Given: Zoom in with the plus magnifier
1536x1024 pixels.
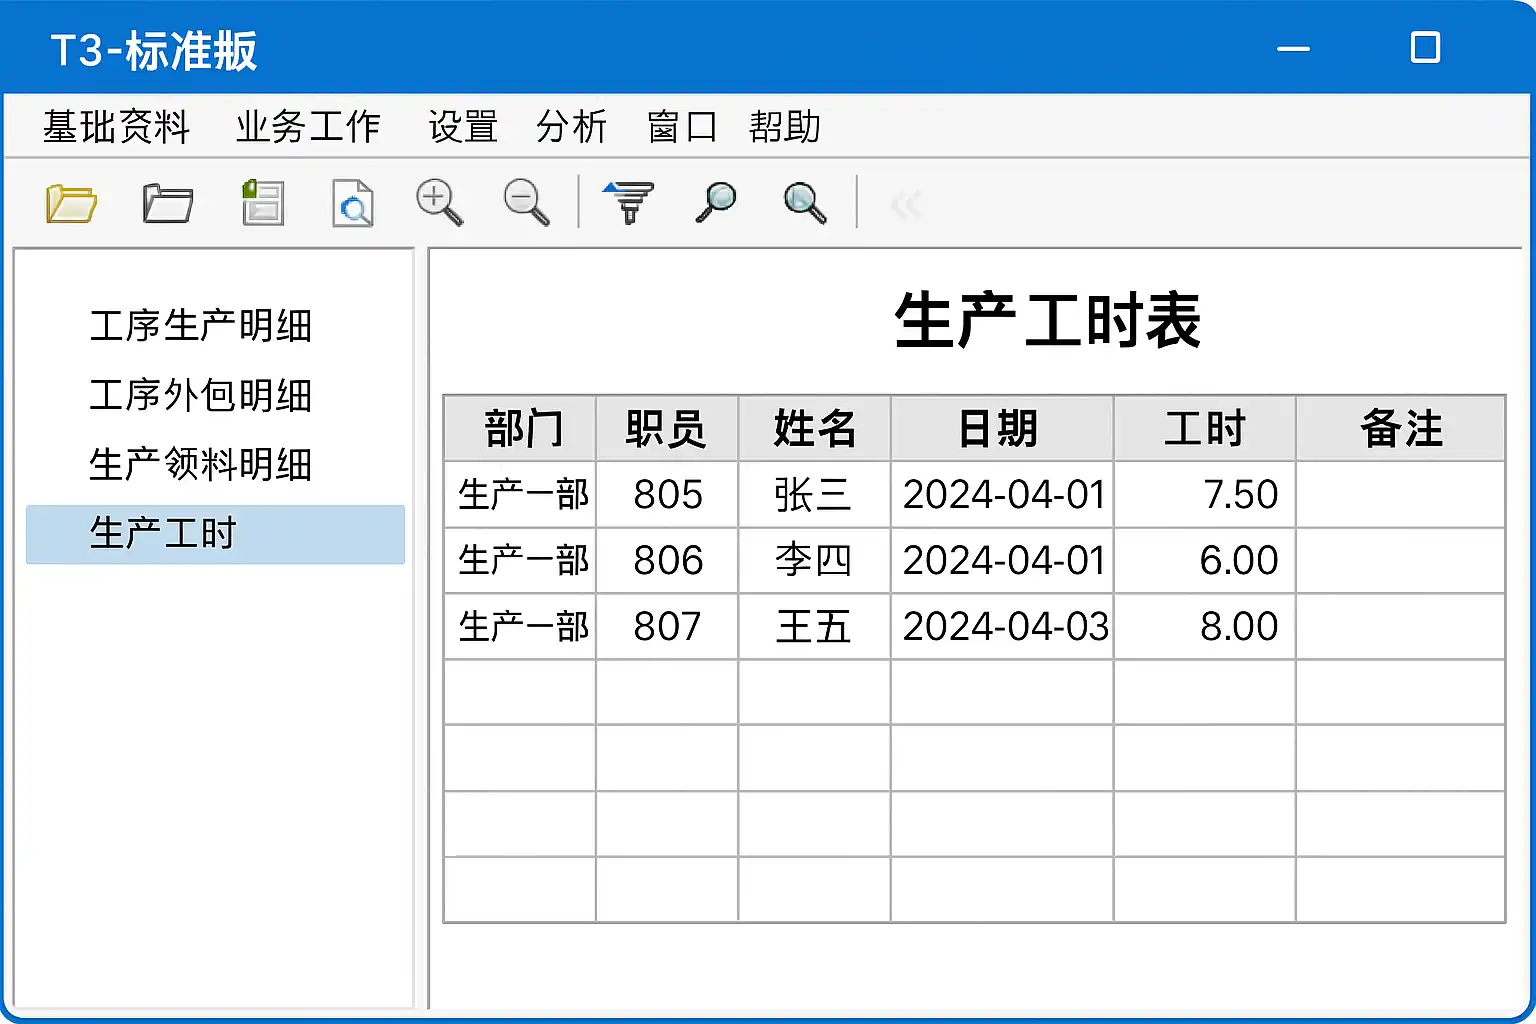Looking at the screenshot, I should (439, 202).
